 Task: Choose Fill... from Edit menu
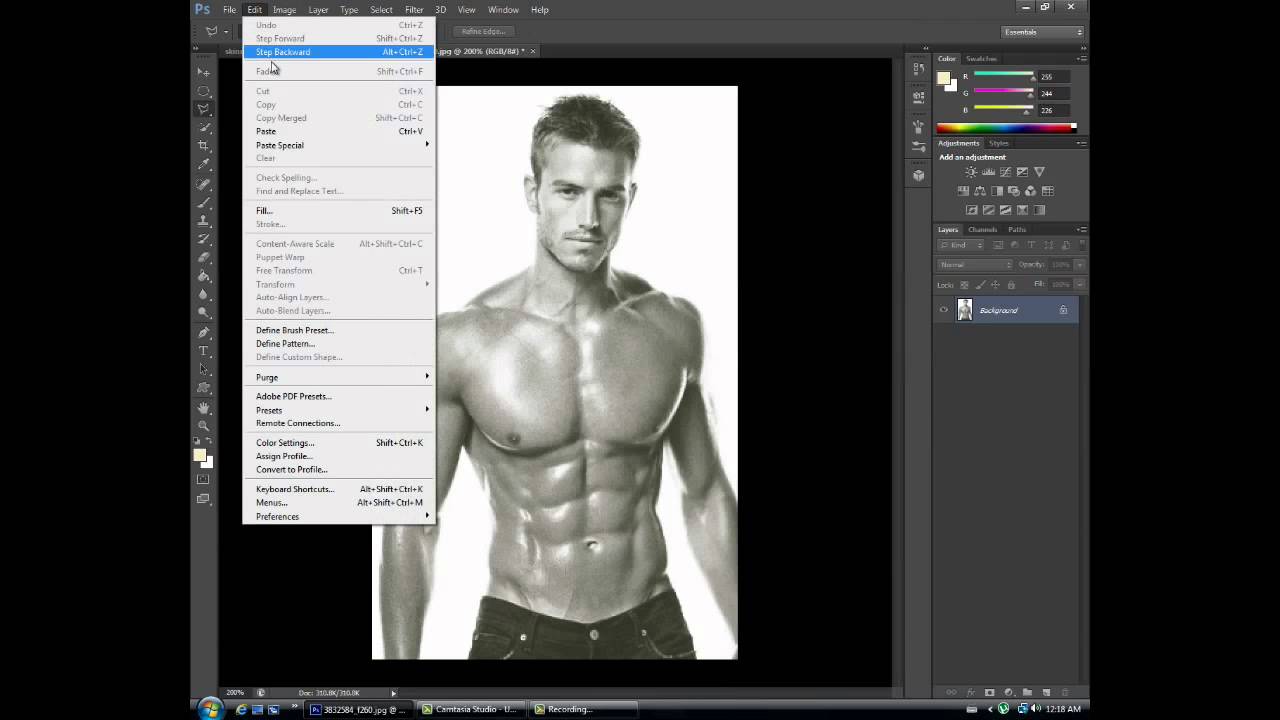(x=339, y=211)
